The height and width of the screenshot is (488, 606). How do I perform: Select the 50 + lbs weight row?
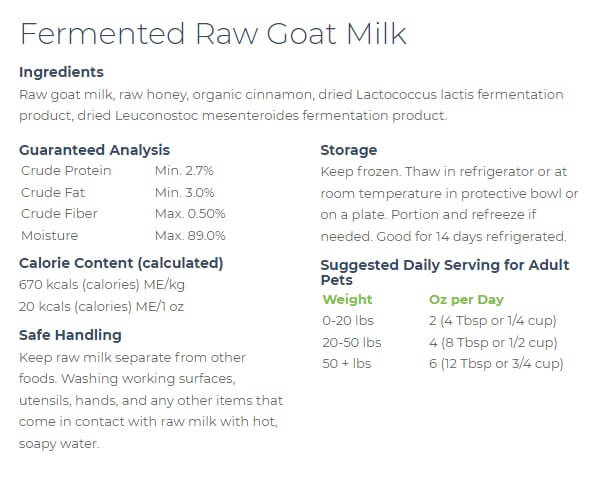coord(347,364)
